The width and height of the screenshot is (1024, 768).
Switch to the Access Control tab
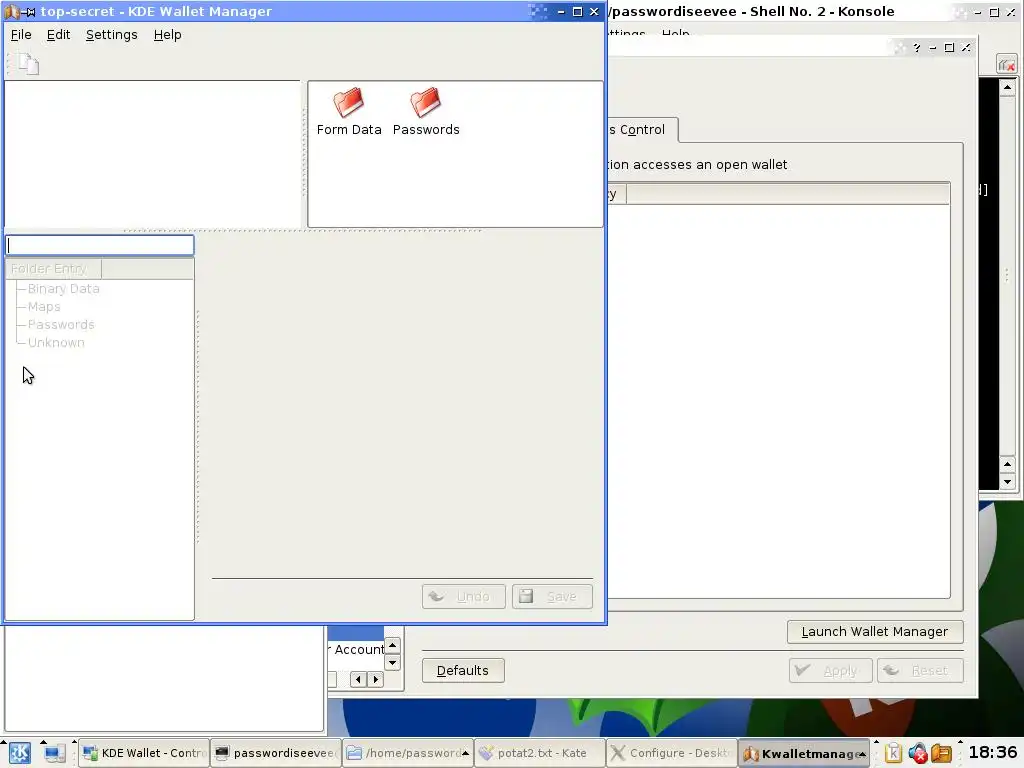pyautogui.click(x=642, y=129)
